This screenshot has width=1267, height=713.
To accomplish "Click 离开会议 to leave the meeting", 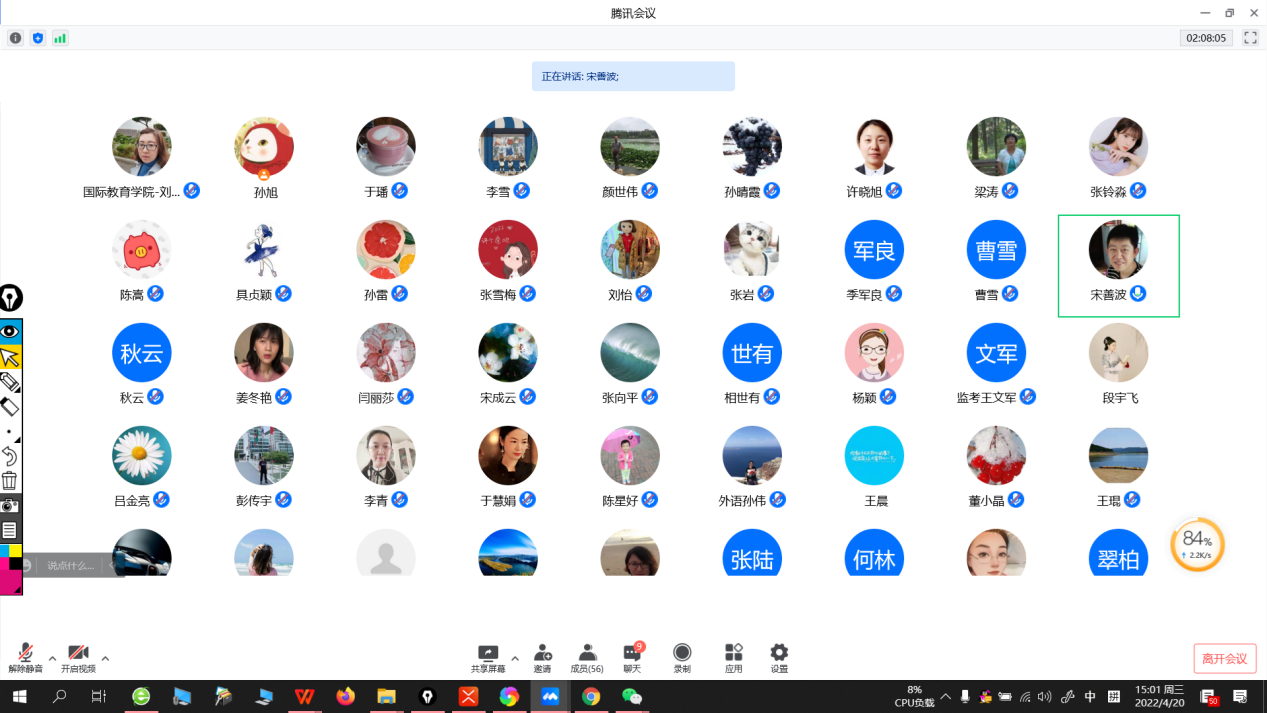I will [1224, 658].
